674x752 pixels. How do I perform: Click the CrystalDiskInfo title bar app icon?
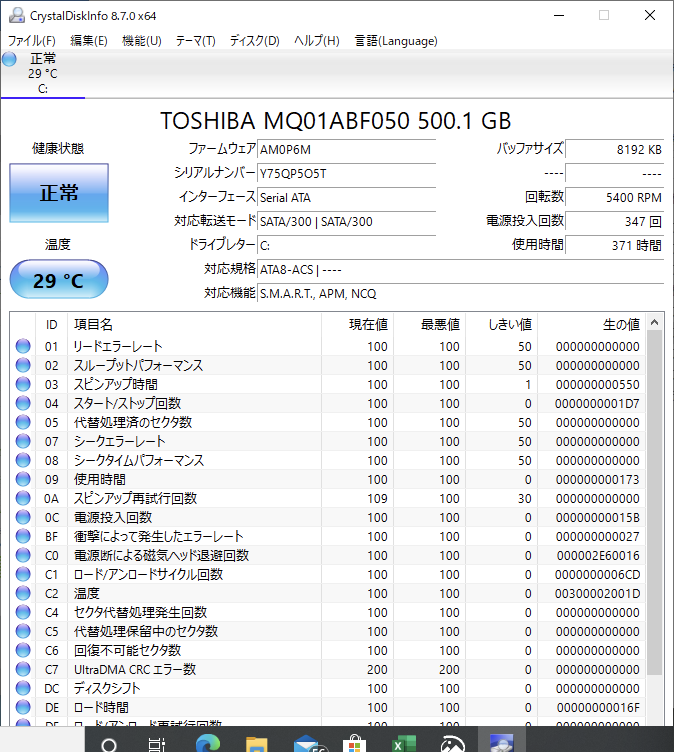click(x=17, y=15)
